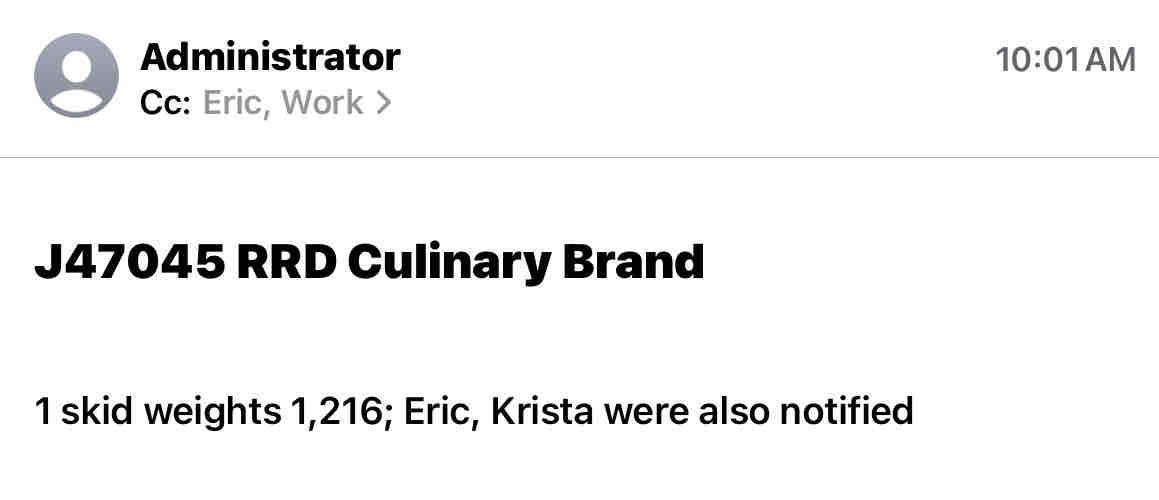Viewport: 1159px width, 500px height.
Task: Click the word Brand in the subject
Action: click(633, 262)
